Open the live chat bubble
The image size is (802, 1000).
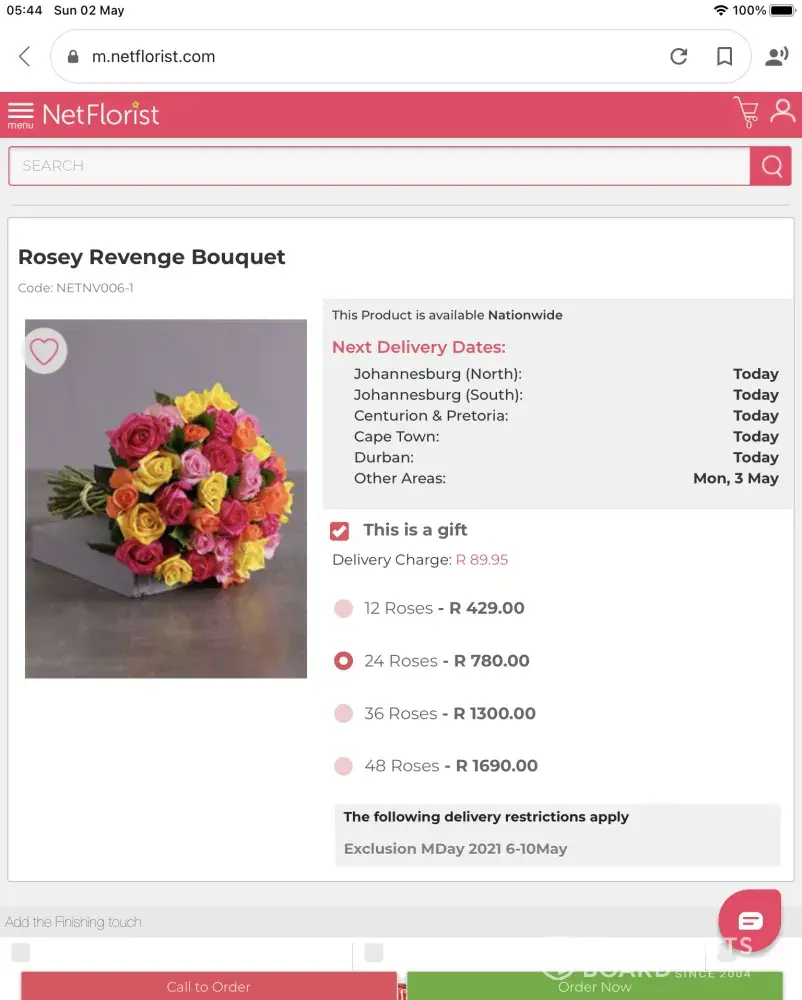(x=750, y=920)
